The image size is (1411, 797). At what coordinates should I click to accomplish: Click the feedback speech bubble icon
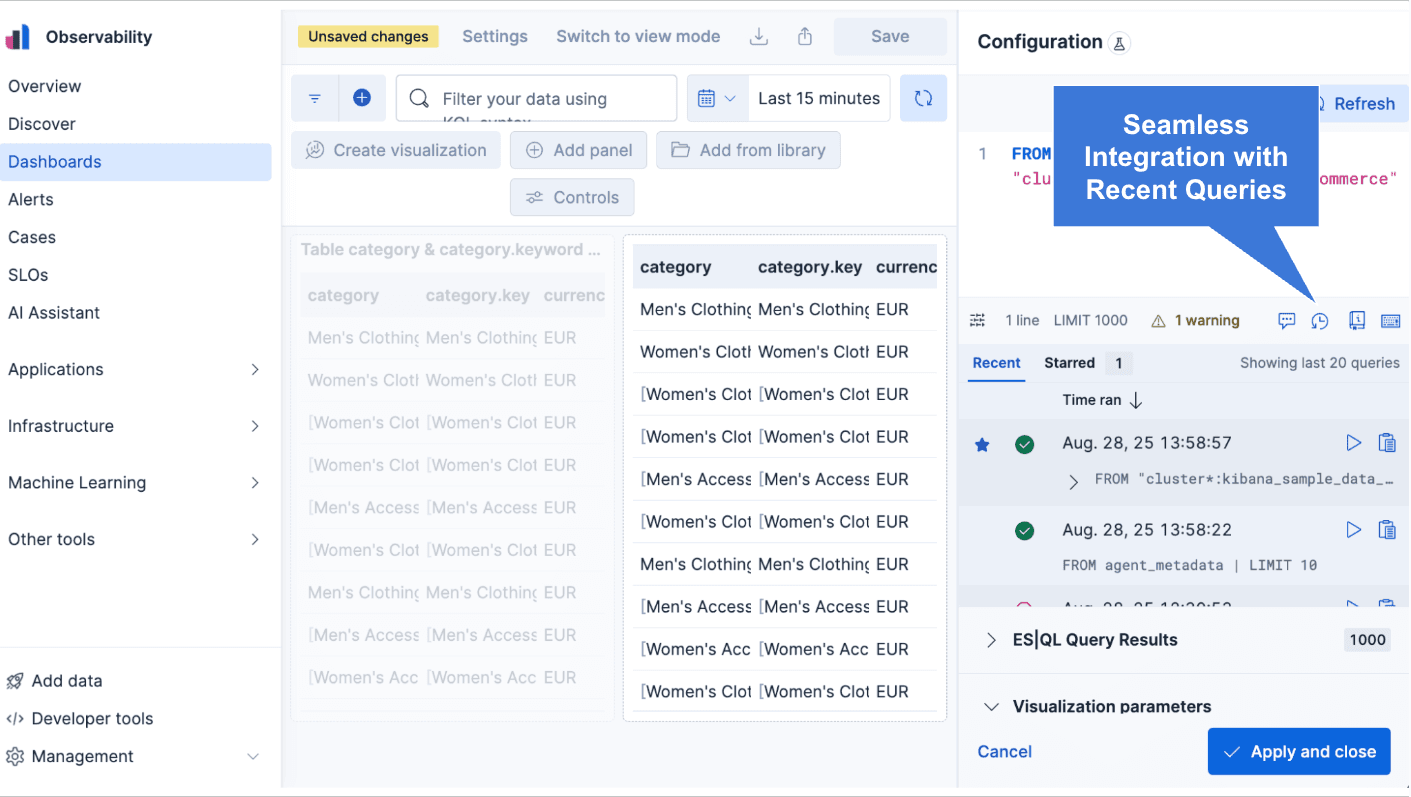coord(1286,320)
